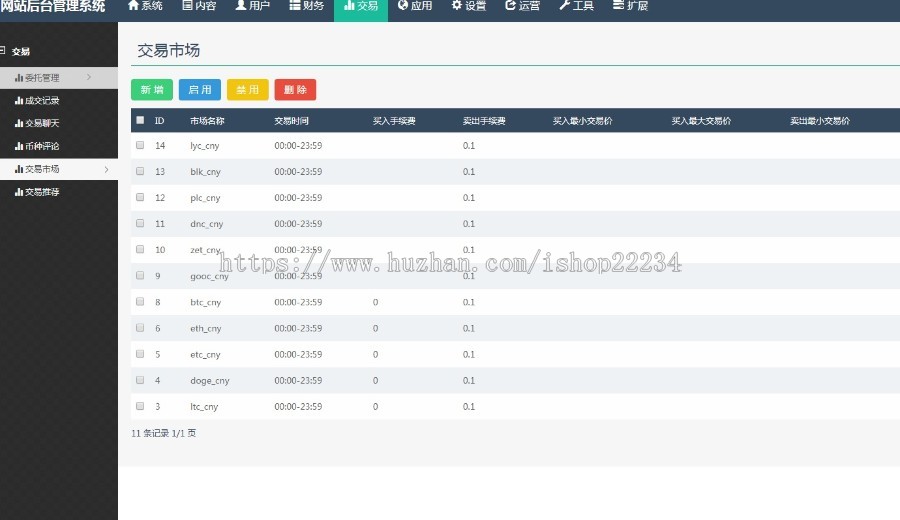Image resolution: width=900 pixels, height=520 pixels.
Task: Check the box for zet_cny row
Action: (x=140, y=249)
